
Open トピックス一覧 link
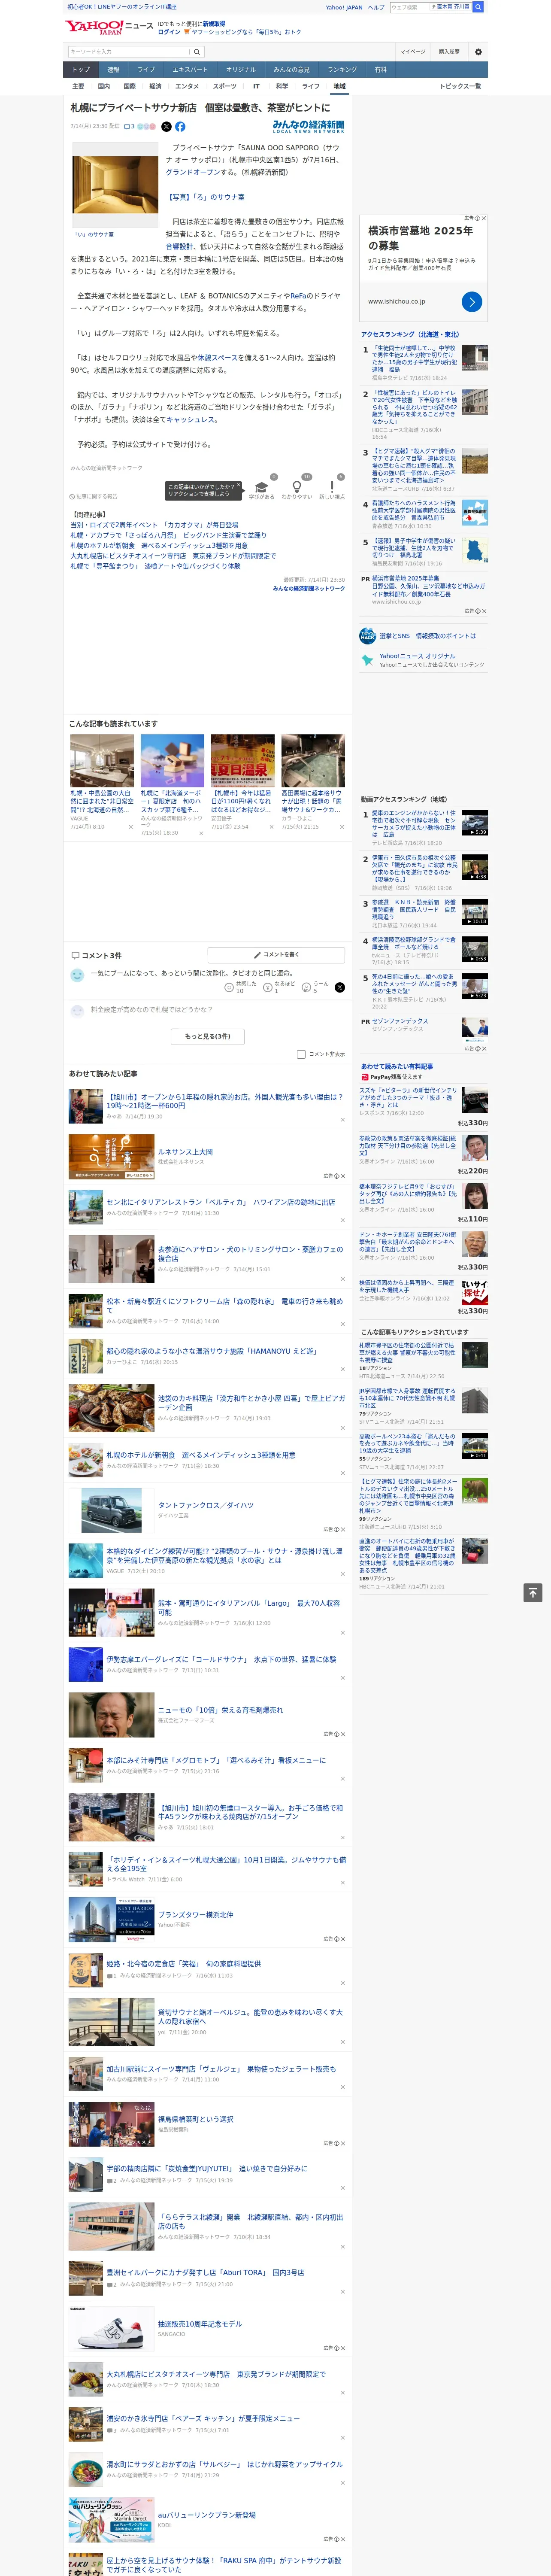tap(460, 86)
